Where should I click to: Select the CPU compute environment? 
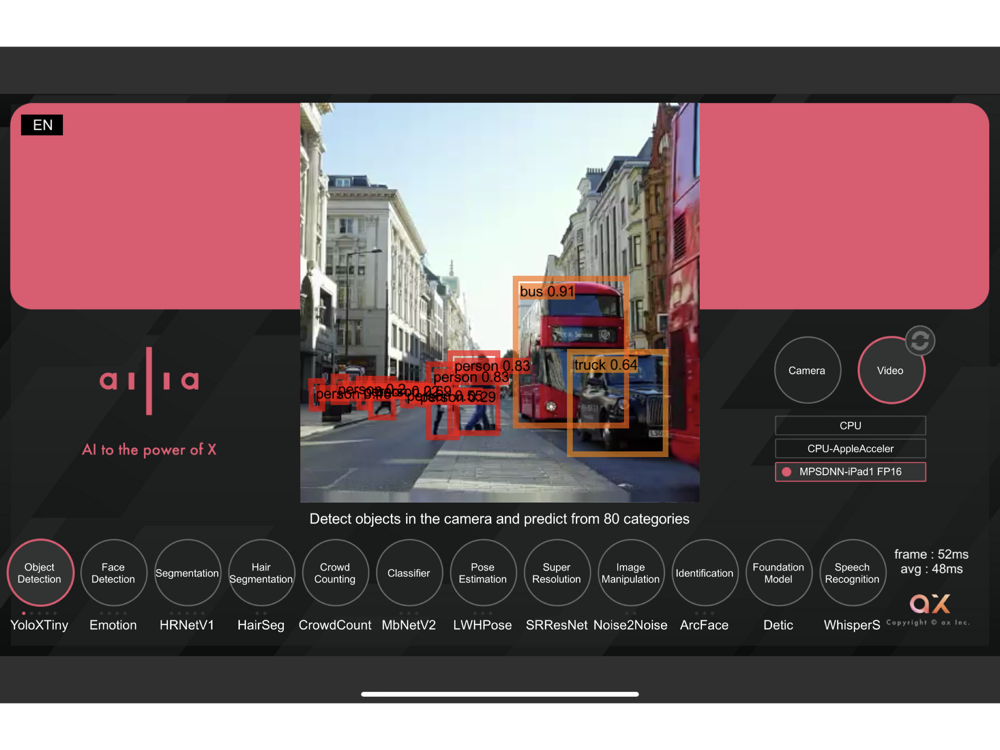coord(850,425)
